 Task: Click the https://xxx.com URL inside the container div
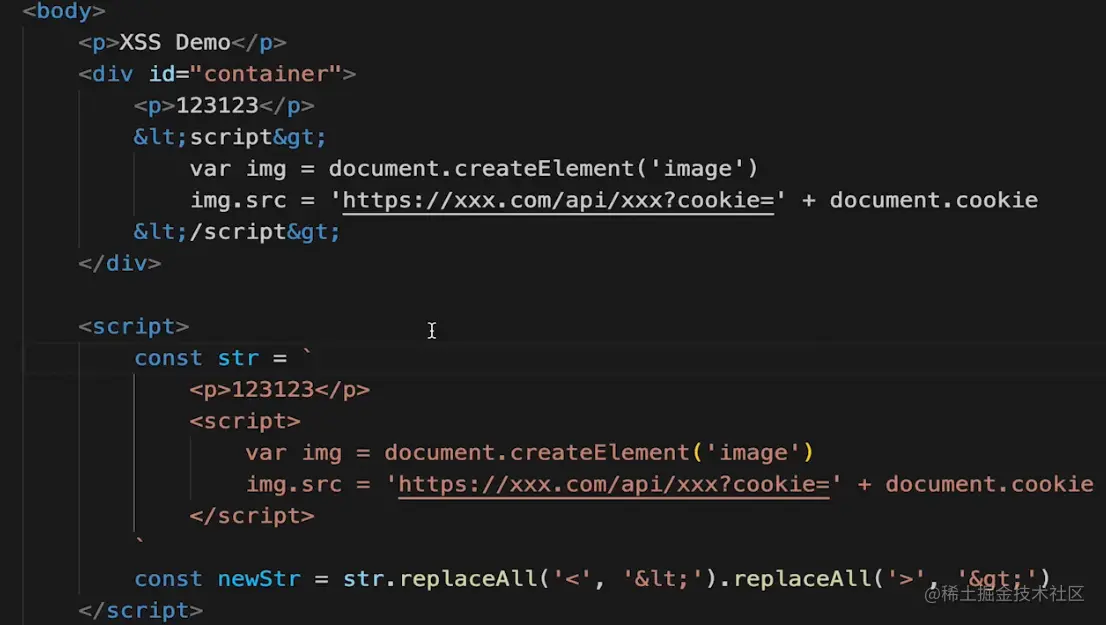tap(558, 200)
